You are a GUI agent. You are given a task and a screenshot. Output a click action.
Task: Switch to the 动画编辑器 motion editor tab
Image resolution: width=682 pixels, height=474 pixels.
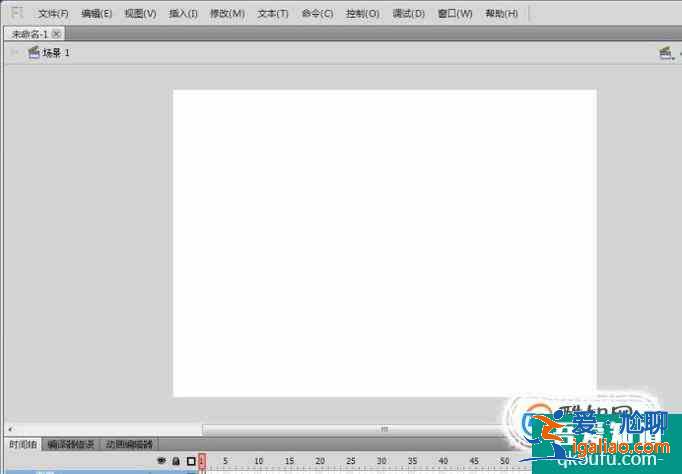coord(130,445)
